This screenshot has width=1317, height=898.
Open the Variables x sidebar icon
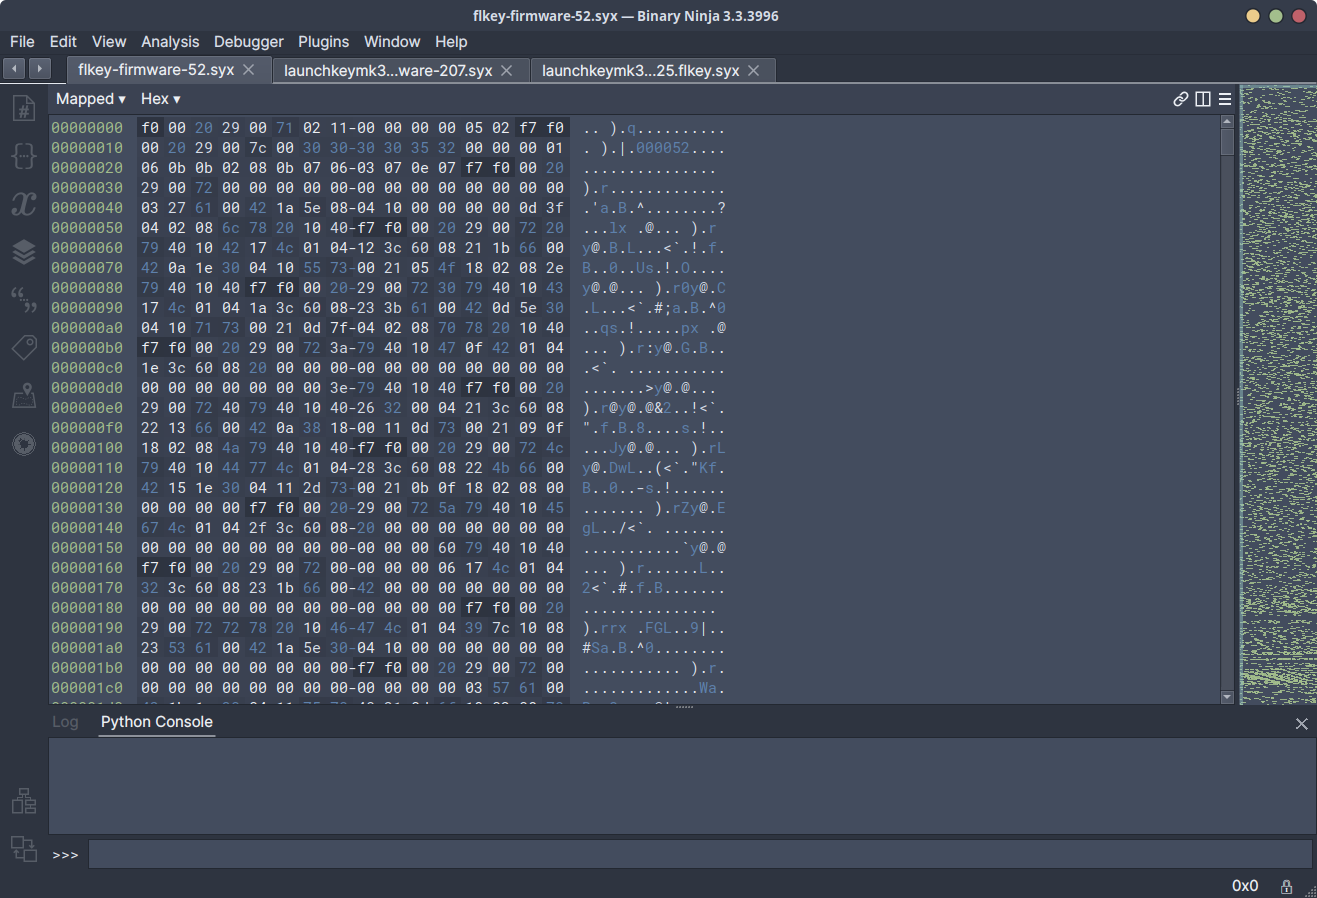24,204
